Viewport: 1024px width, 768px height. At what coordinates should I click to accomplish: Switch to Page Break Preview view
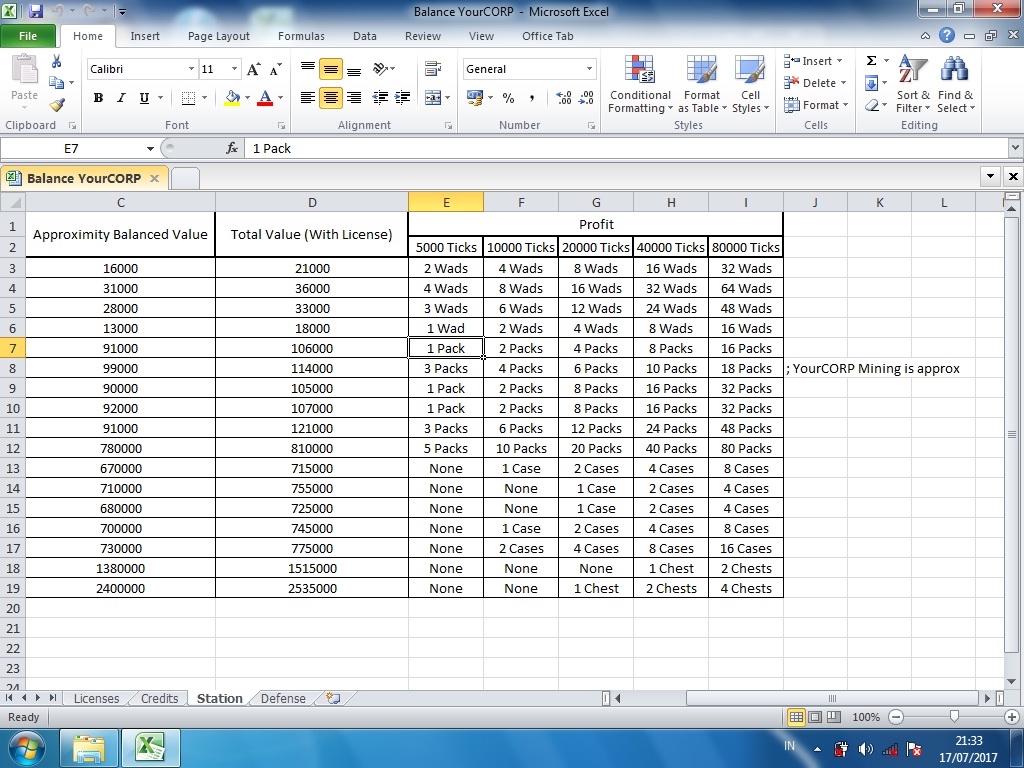(x=834, y=717)
